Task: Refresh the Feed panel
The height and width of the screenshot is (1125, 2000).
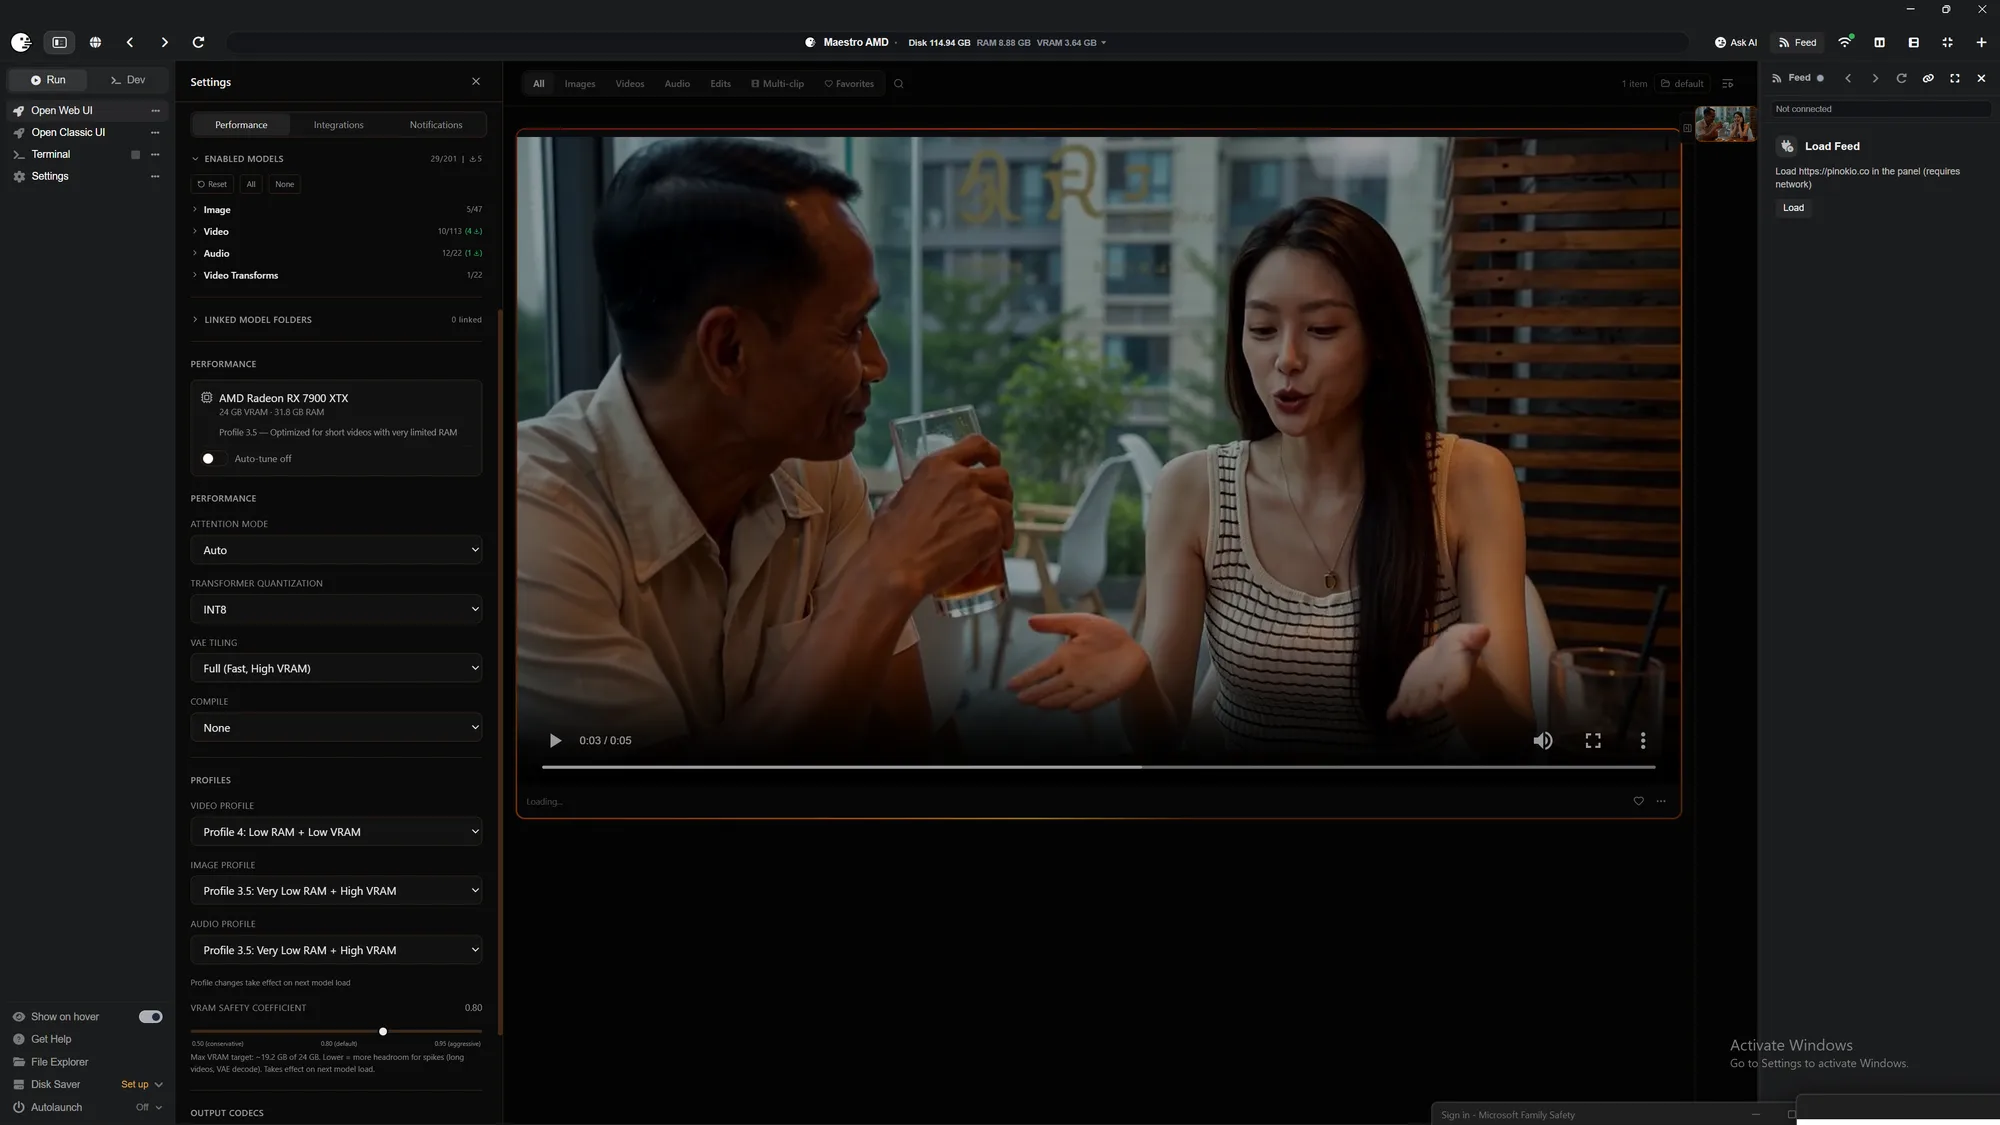Action: 1901,78
